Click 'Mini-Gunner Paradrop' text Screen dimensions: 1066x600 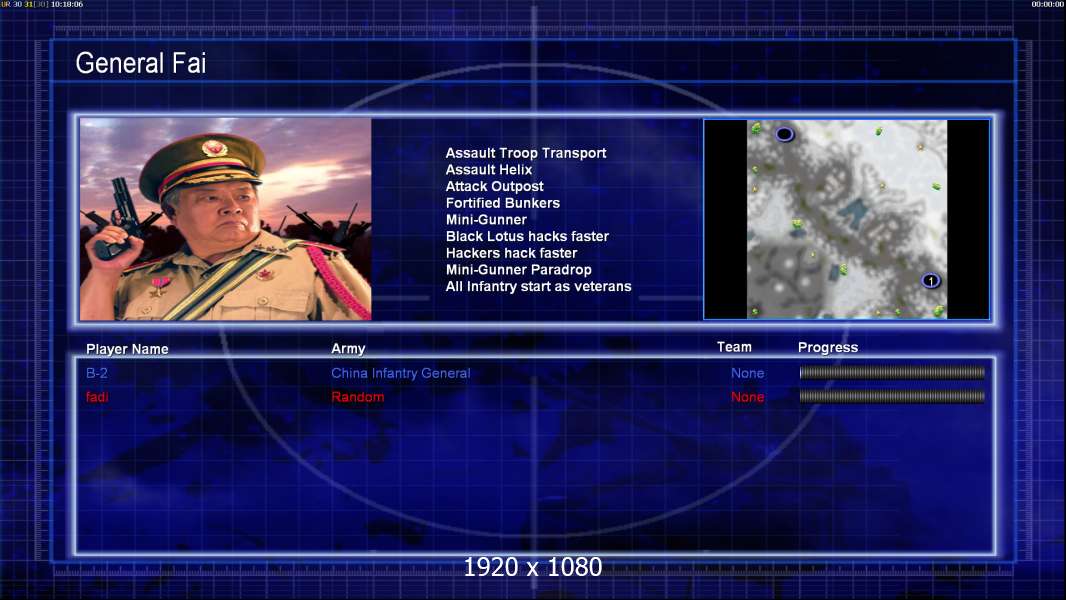click(x=518, y=270)
